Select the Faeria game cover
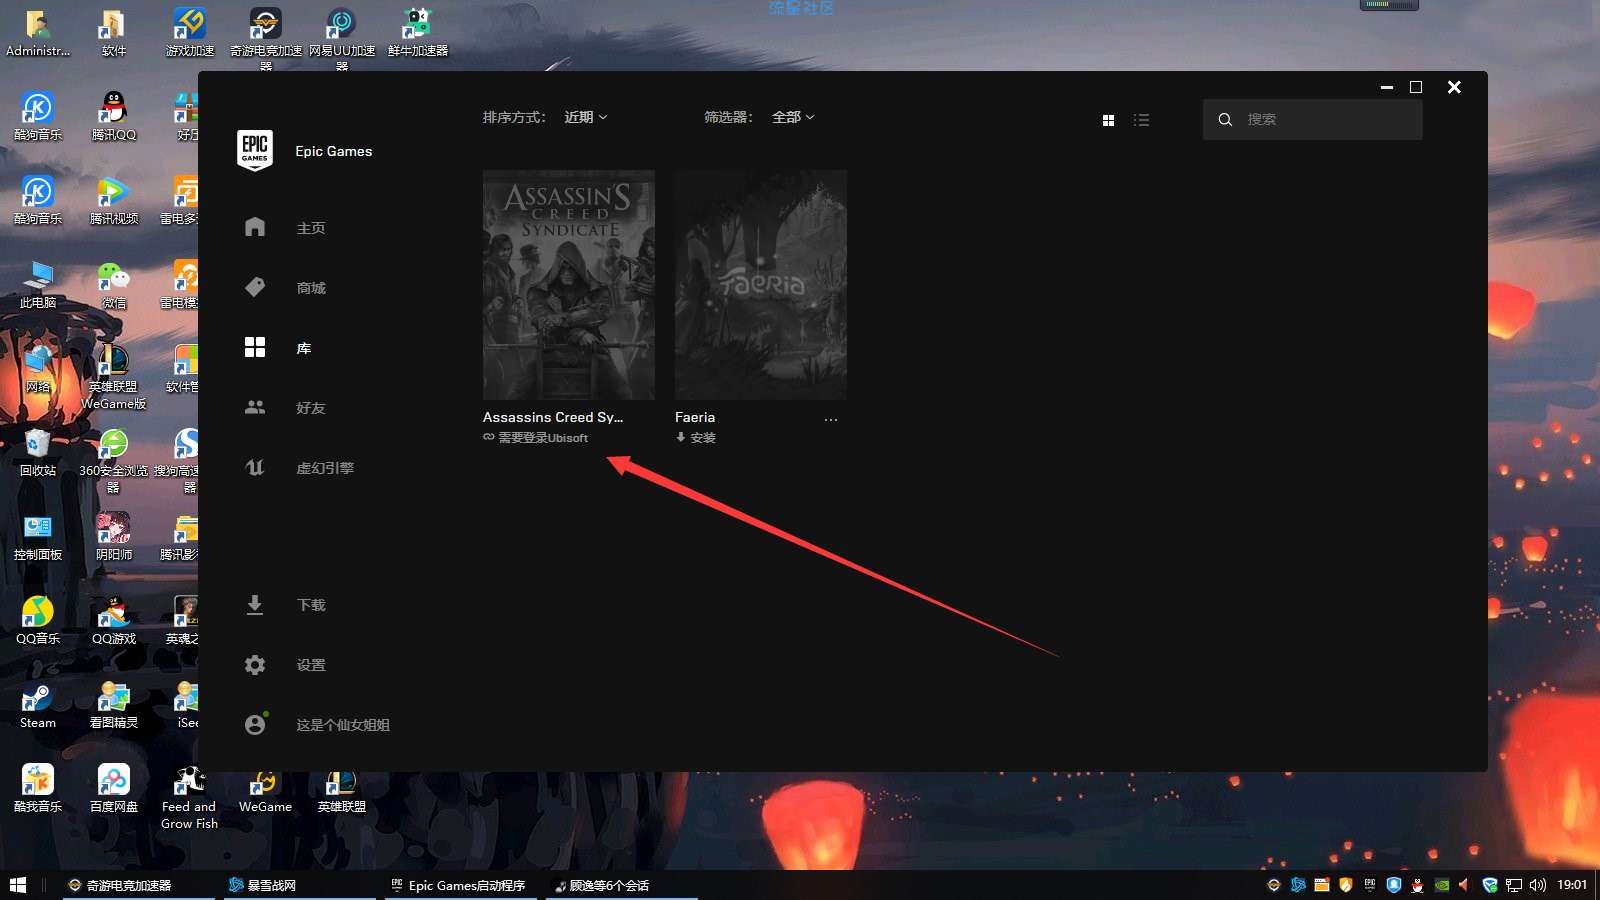The height and width of the screenshot is (900, 1600). coord(761,285)
